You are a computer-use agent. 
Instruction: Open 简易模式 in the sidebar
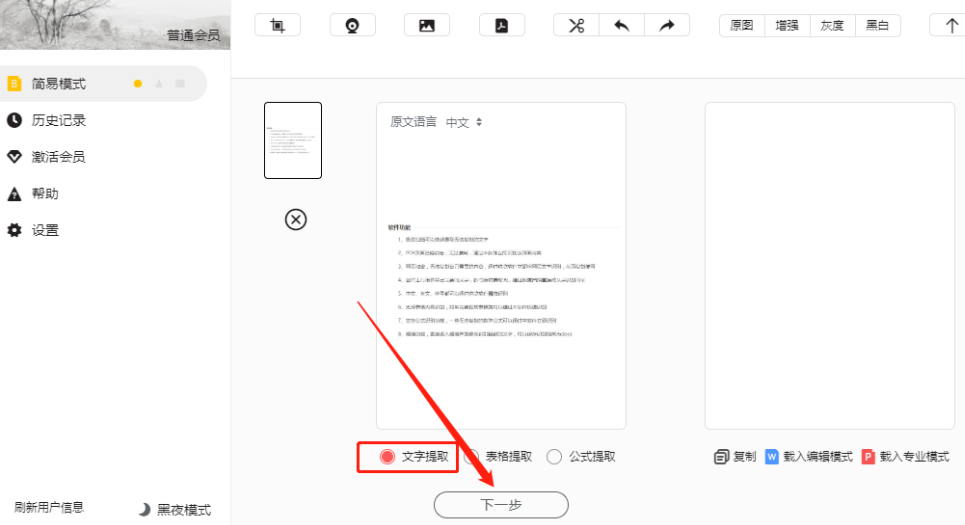coord(103,84)
